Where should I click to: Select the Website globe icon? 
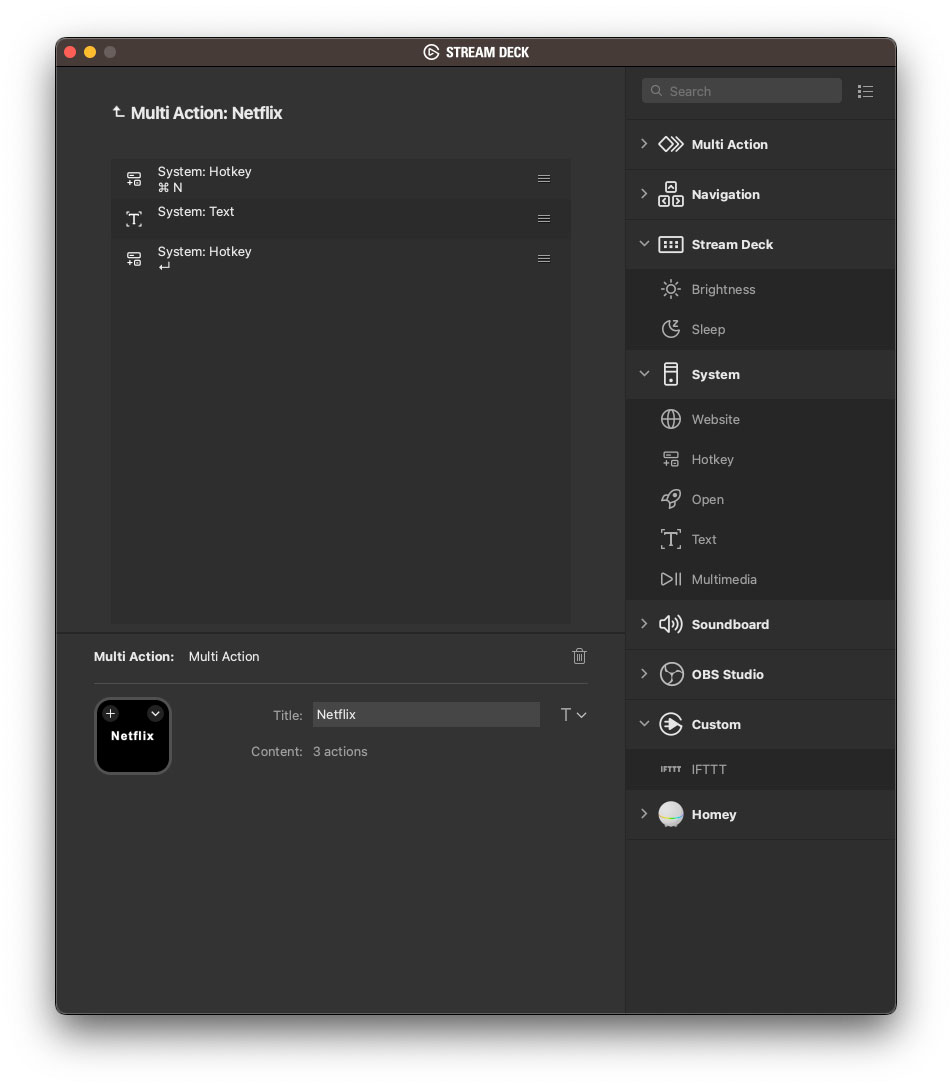(x=671, y=419)
